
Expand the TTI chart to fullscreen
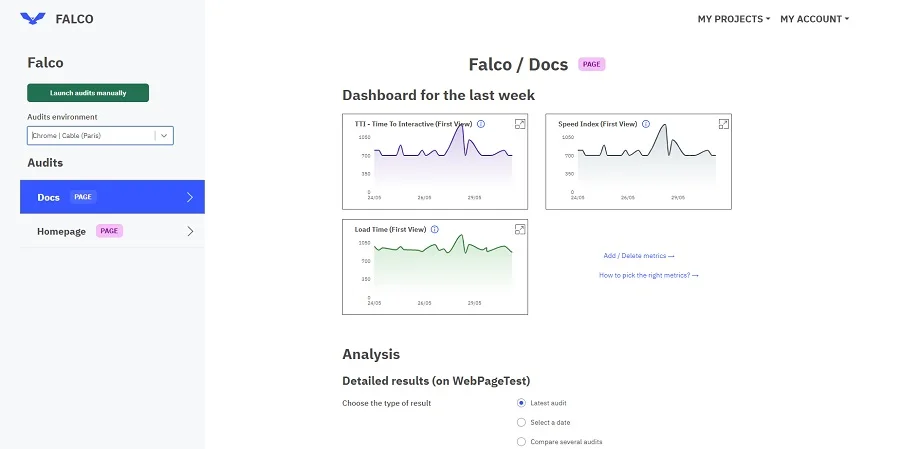click(520, 124)
